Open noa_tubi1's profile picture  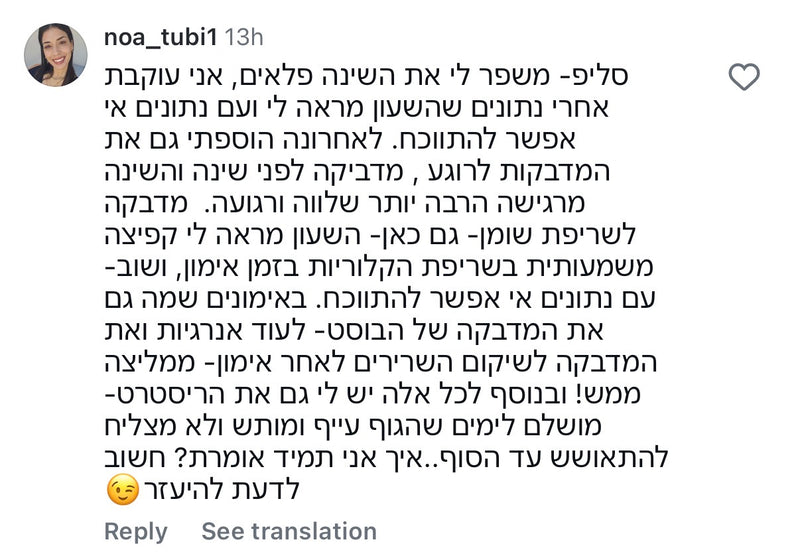point(55,55)
